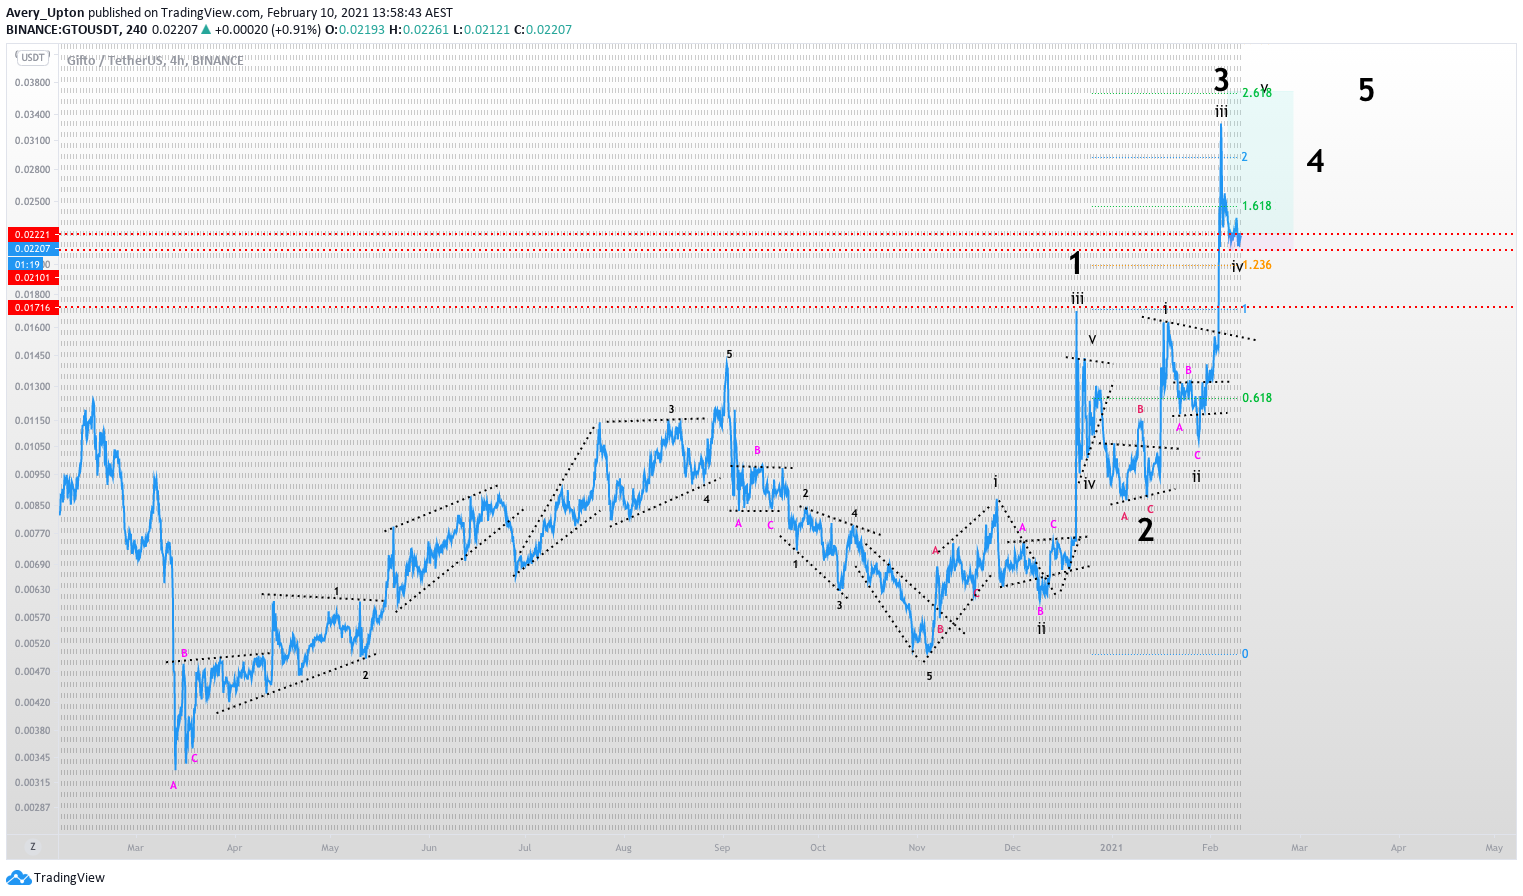Select the blue 0.02207 current price label
The height and width of the screenshot is (896, 1523).
(33, 249)
